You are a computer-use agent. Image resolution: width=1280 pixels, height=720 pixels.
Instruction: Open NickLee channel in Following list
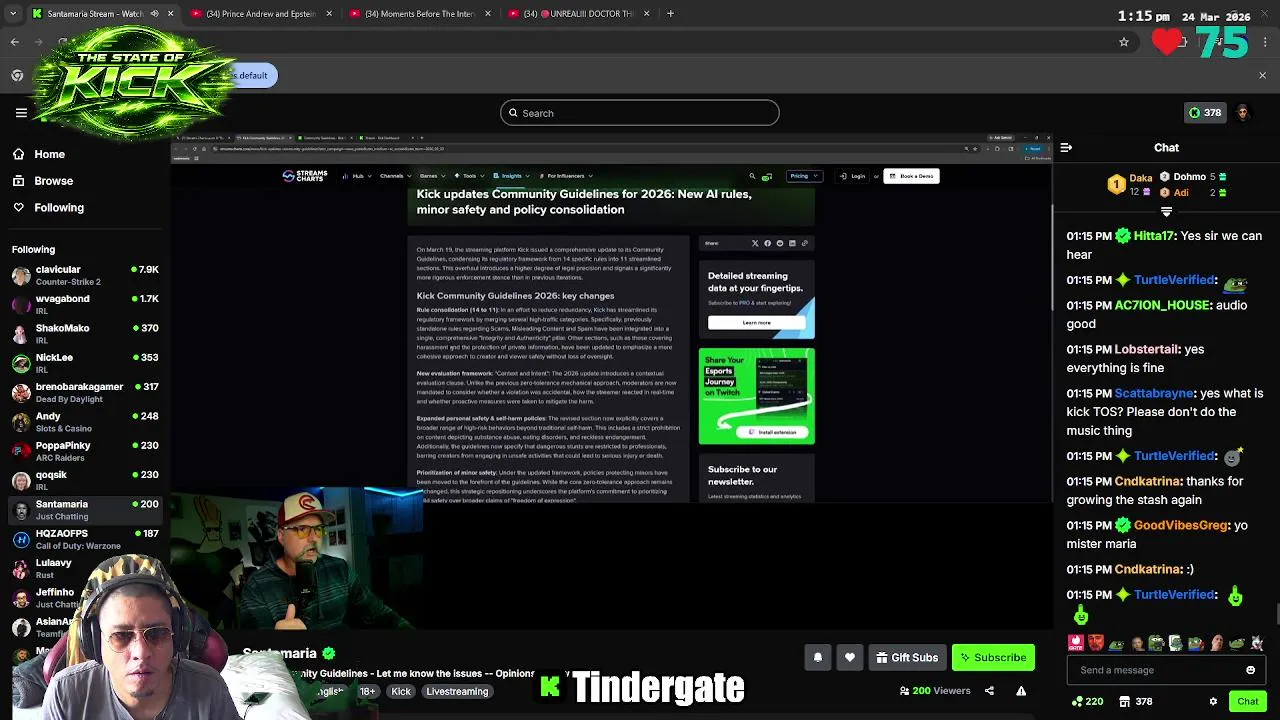click(x=85, y=363)
